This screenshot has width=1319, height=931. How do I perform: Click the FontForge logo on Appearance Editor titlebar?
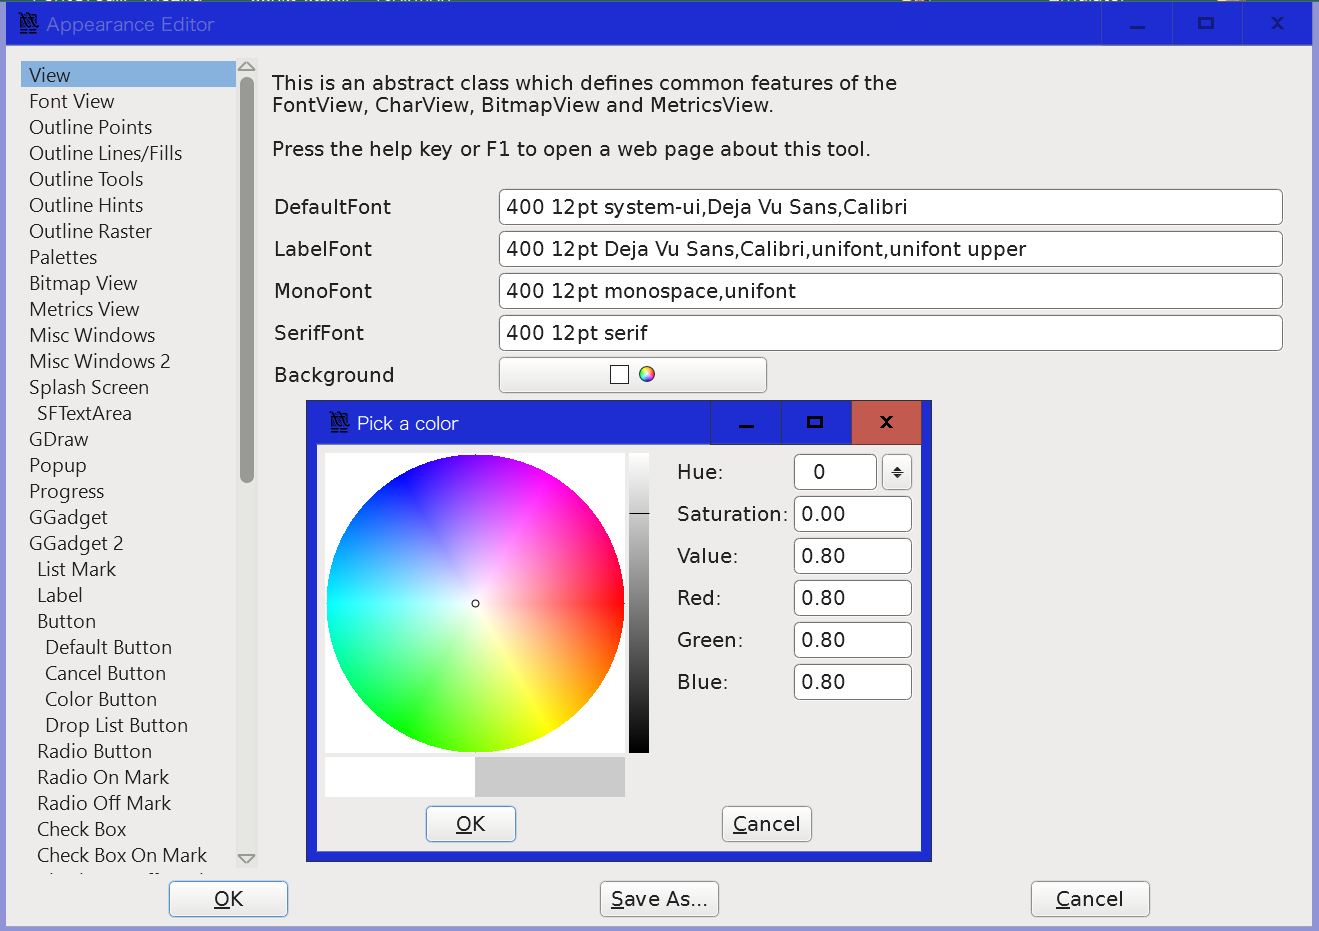pos(27,22)
